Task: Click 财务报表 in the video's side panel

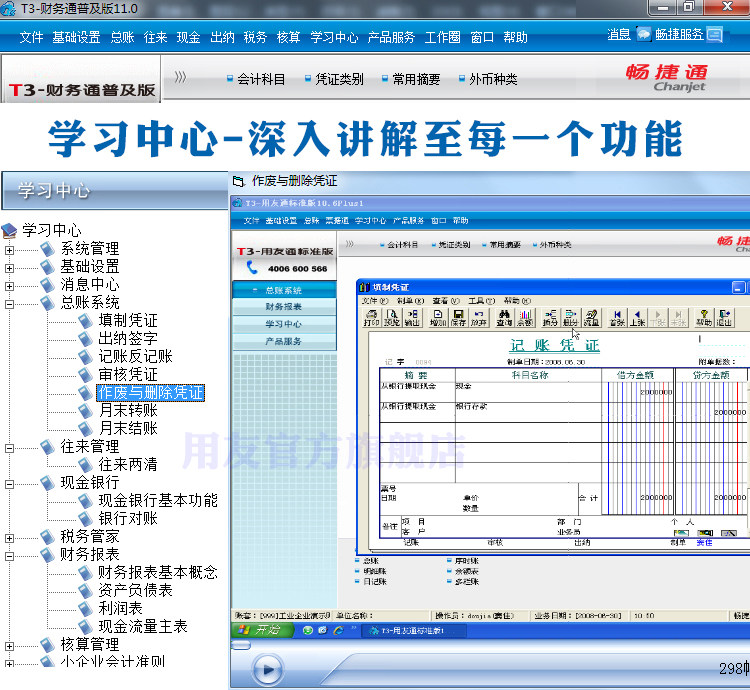Action: click(x=284, y=307)
